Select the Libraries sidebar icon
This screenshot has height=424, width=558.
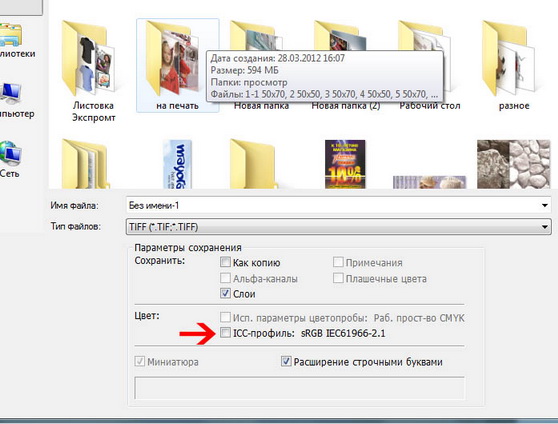click(x=11, y=35)
